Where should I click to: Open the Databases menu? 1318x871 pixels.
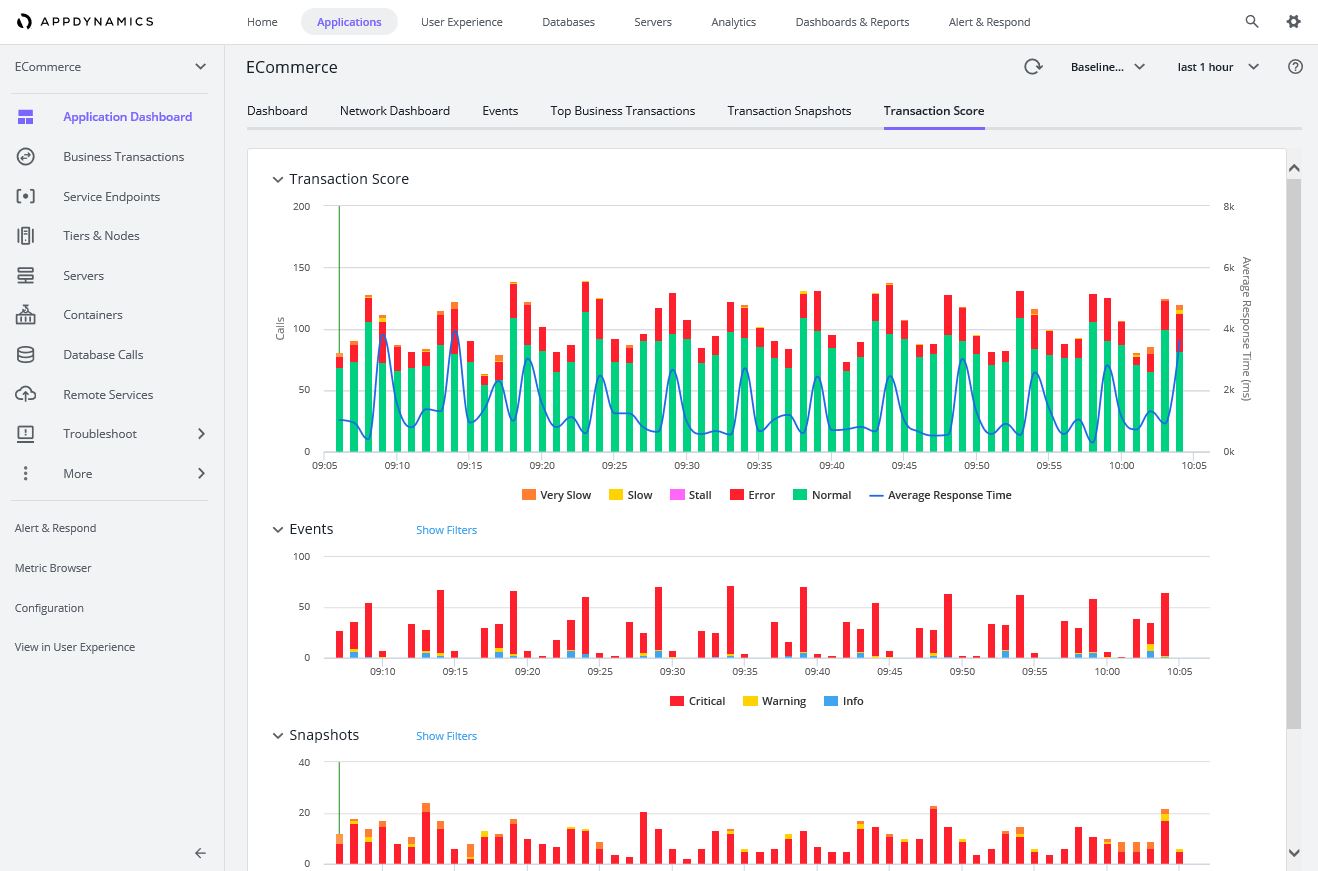coord(568,22)
